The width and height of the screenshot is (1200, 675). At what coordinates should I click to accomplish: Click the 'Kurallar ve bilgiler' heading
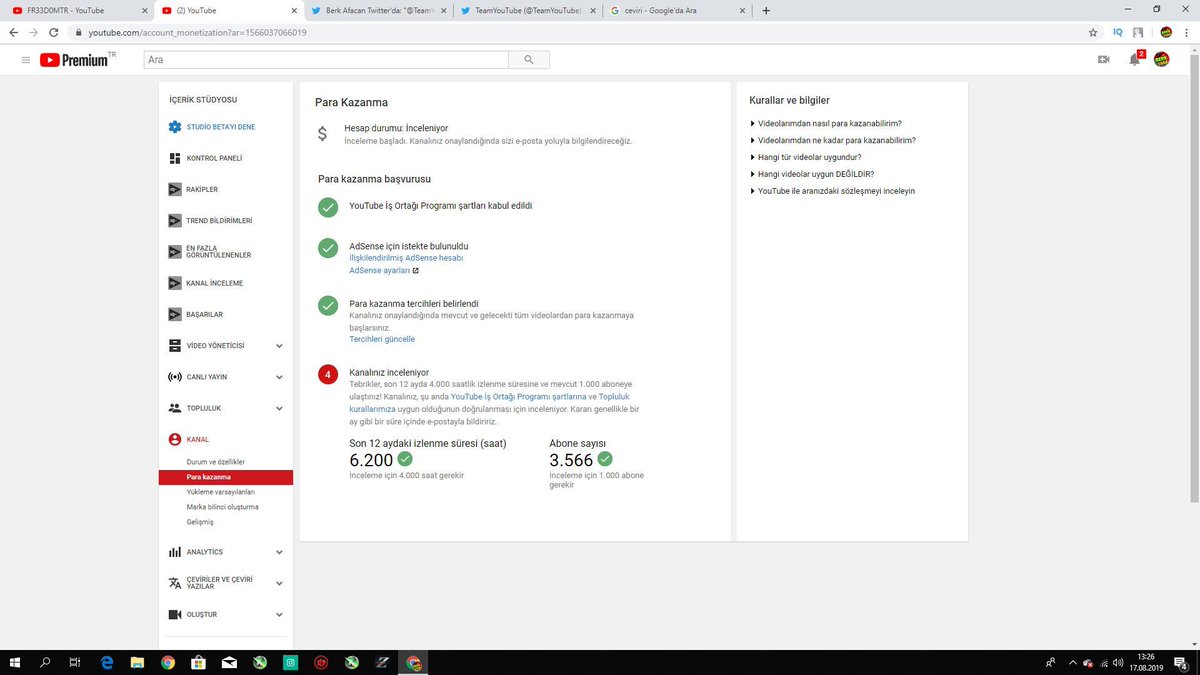tap(789, 100)
